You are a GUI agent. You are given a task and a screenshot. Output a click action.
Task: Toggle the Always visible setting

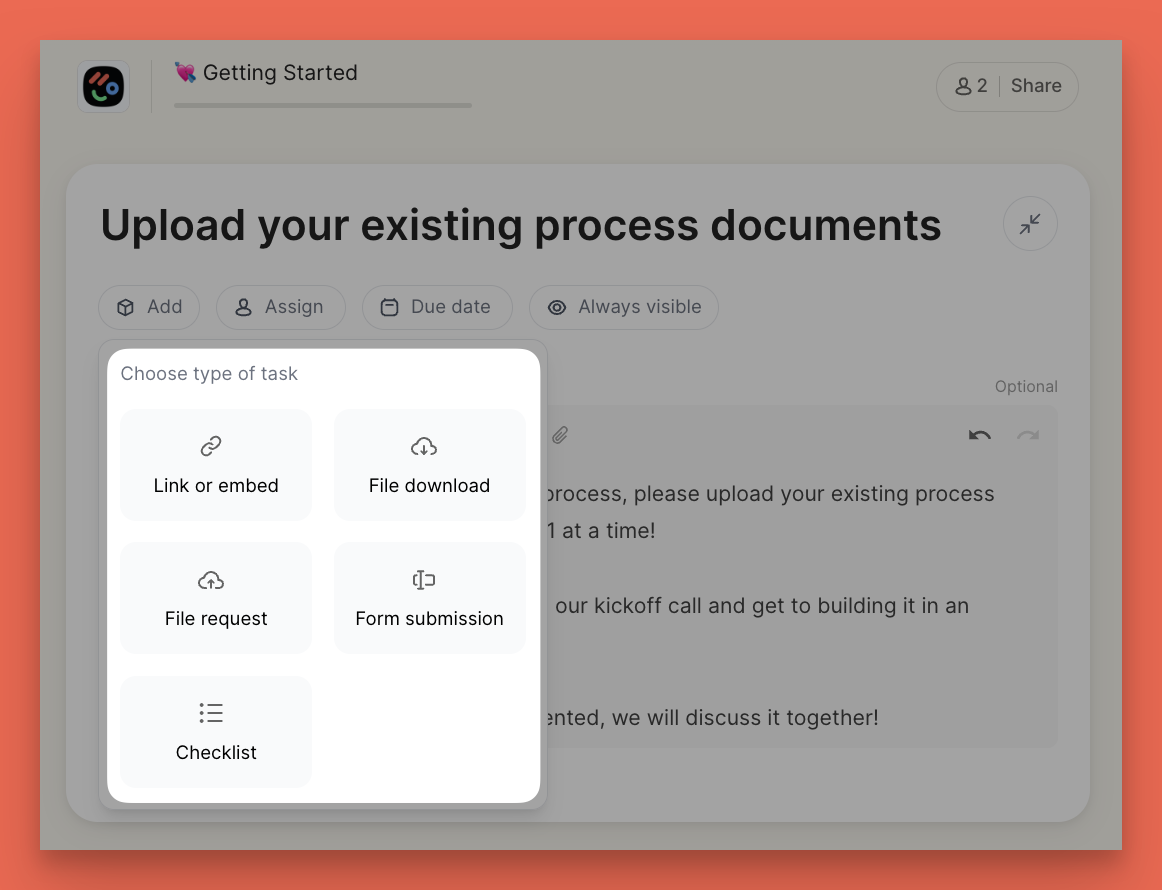[x=623, y=307]
